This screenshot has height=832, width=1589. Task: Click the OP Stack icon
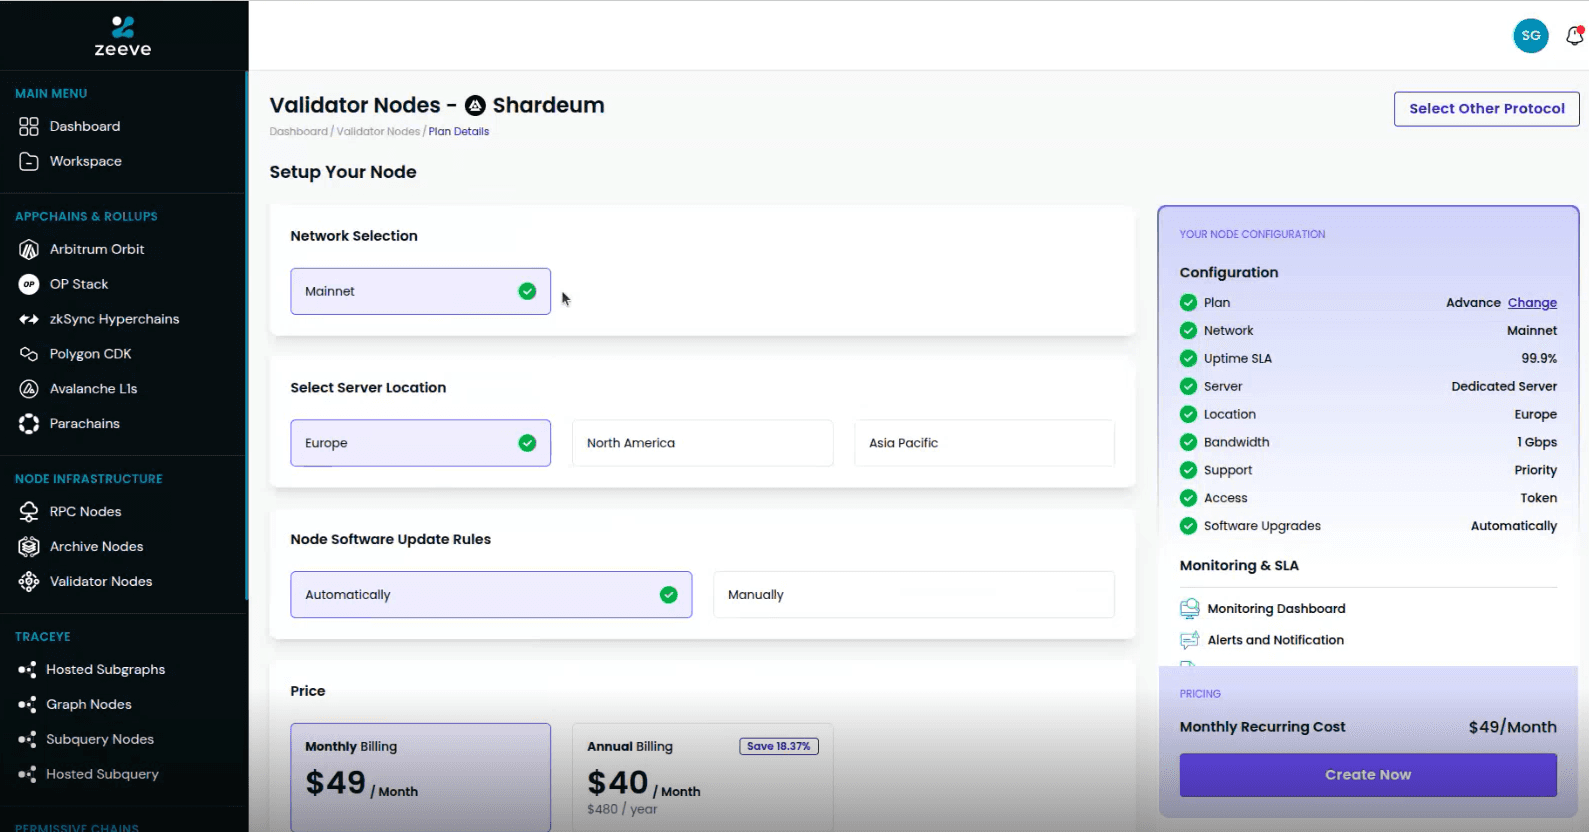(x=29, y=284)
